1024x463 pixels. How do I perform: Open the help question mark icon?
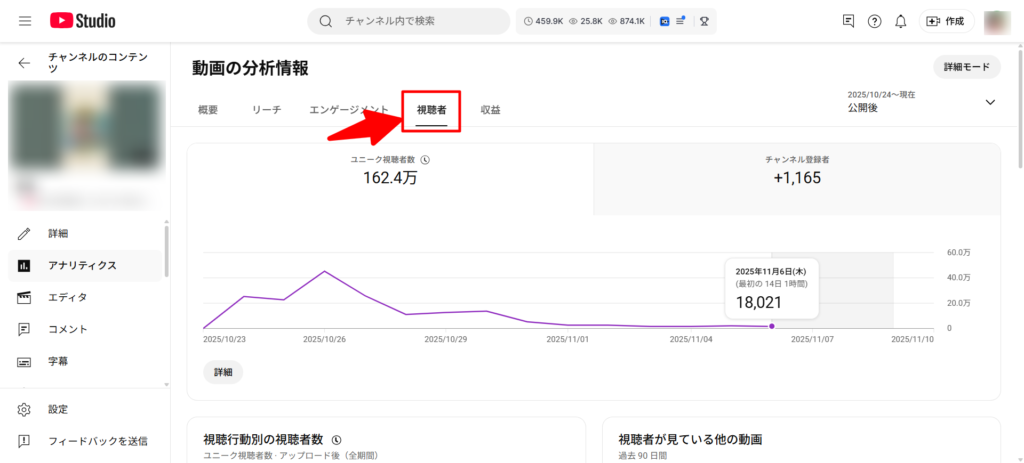pyautogui.click(x=875, y=21)
